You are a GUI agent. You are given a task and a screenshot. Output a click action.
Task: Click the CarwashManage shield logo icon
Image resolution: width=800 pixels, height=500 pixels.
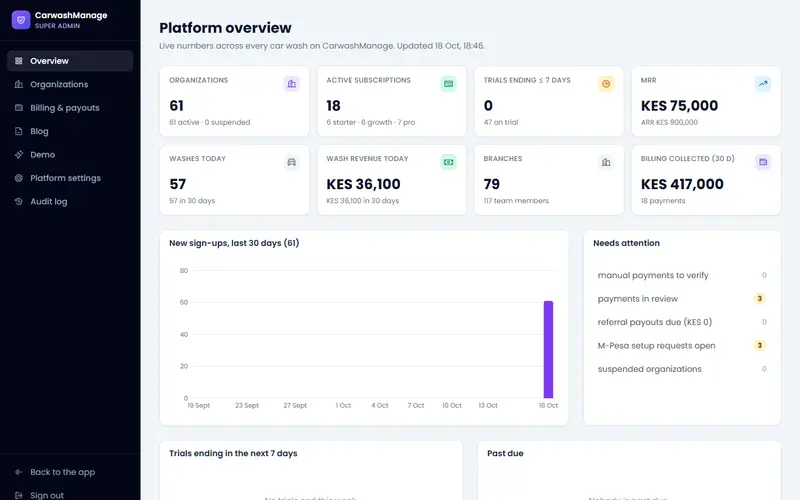(x=21, y=20)
